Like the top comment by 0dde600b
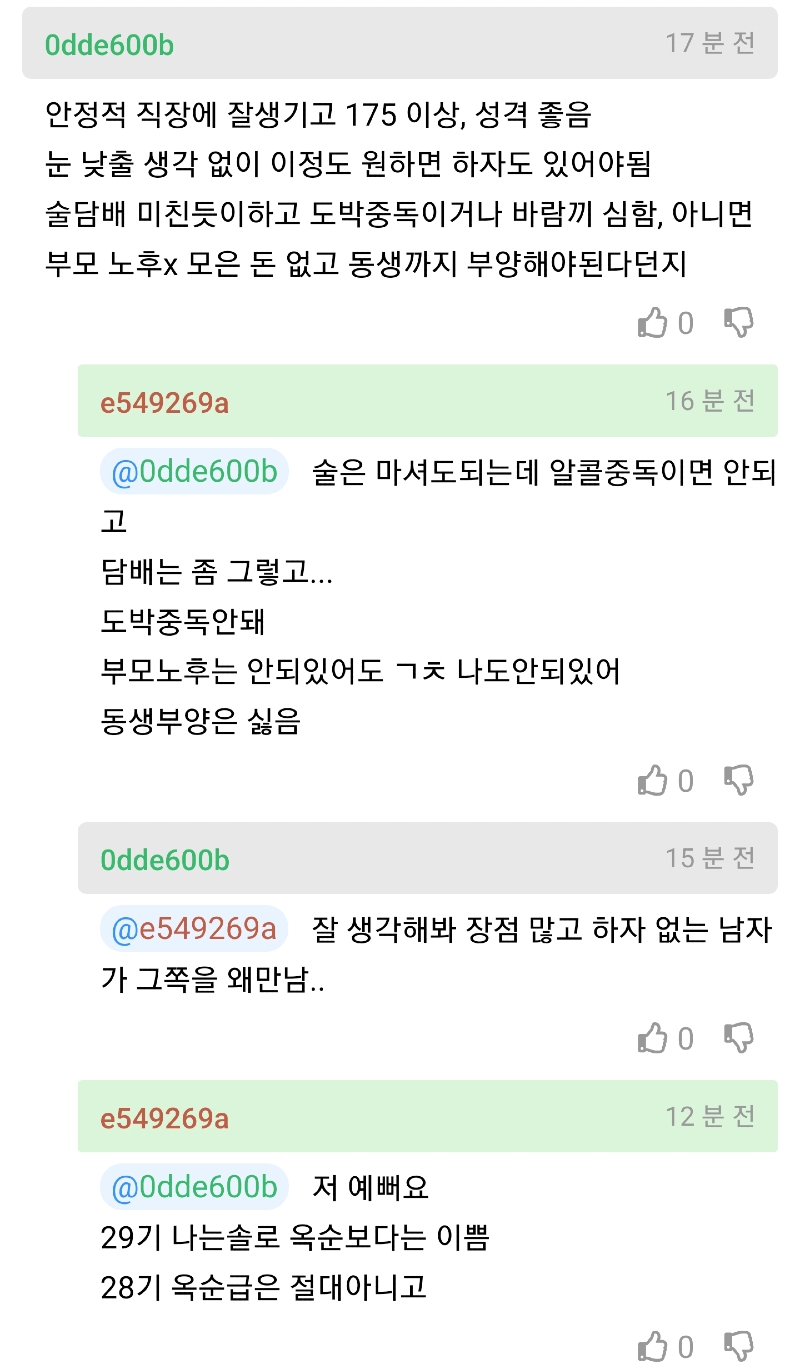This screenshot has height=1369, width=800. click(652, 323)
